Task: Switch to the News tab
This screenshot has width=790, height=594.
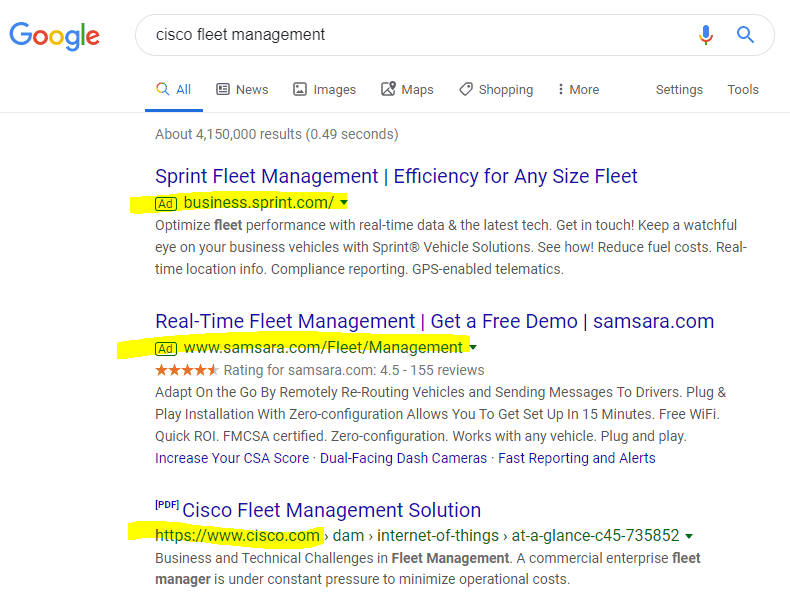Action: pyautogui.click(x=242, y=90)
